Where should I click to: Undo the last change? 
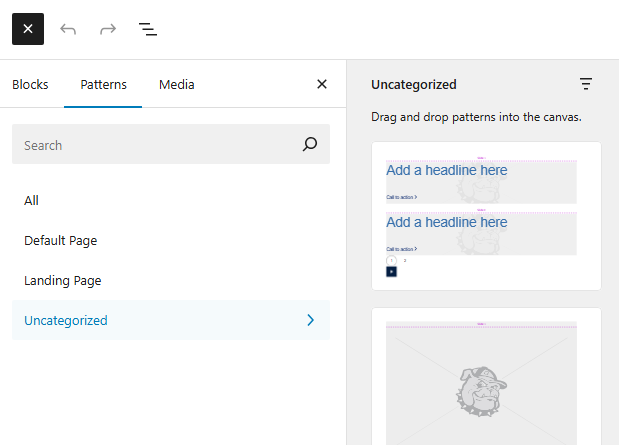click(x=68, y=29)
